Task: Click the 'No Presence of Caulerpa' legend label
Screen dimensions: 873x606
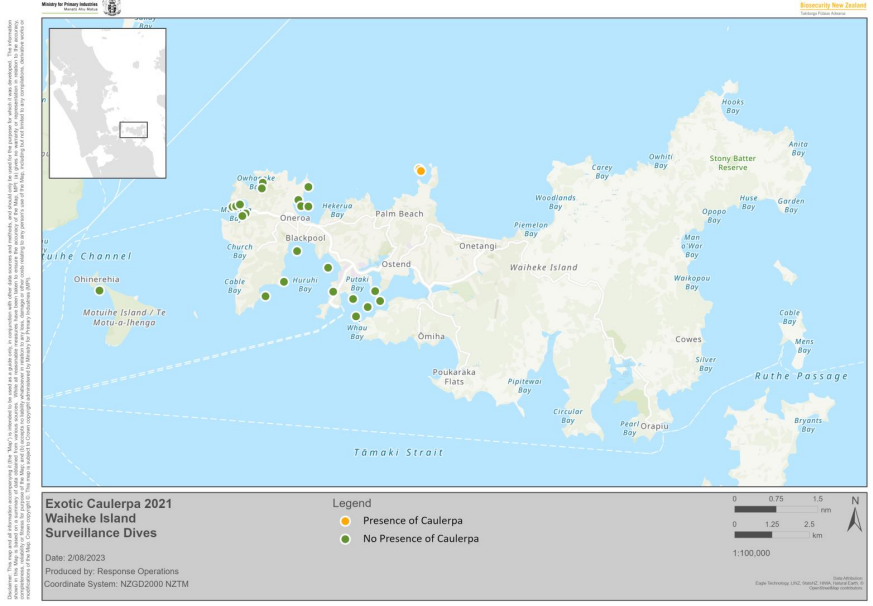Action: [x=421, y=539]
